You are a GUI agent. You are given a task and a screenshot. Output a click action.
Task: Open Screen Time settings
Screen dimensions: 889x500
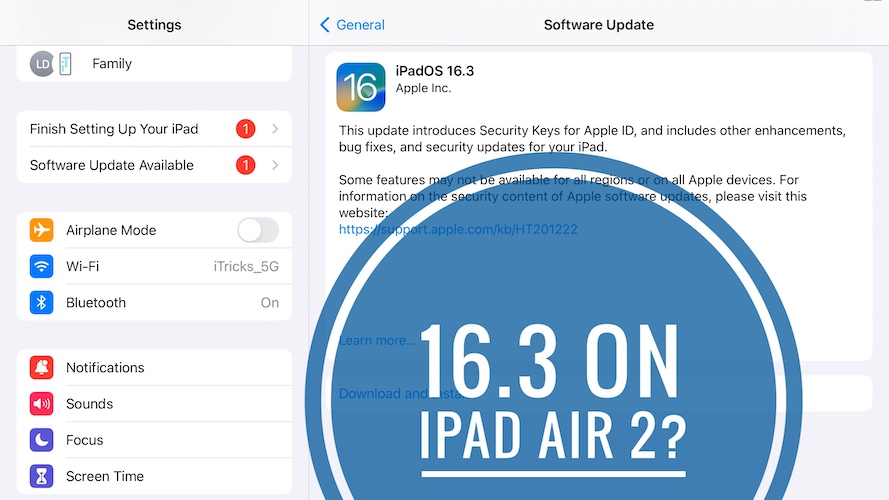pyautogui.click(x=154, y=476)
